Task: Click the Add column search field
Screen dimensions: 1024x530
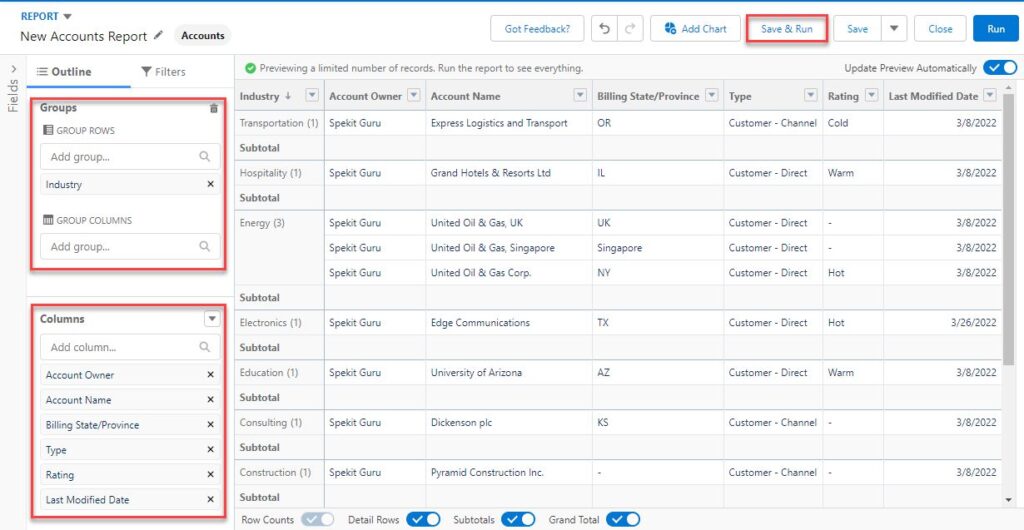Action: point(131,347)
